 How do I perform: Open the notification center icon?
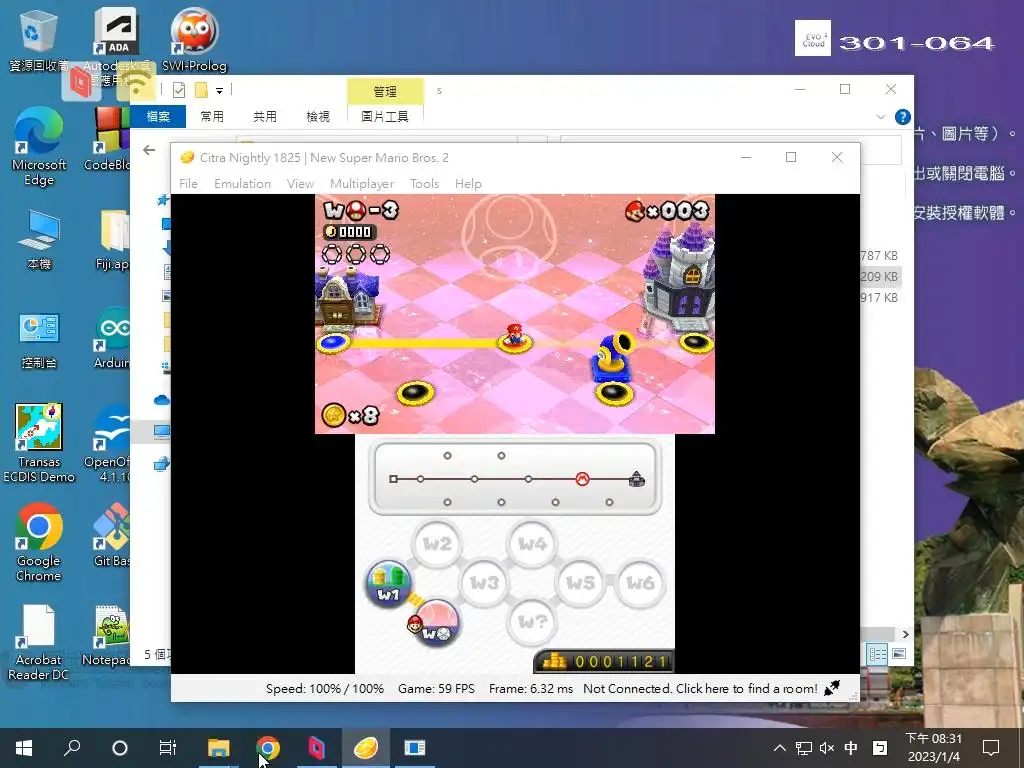(x=991, y=748)
